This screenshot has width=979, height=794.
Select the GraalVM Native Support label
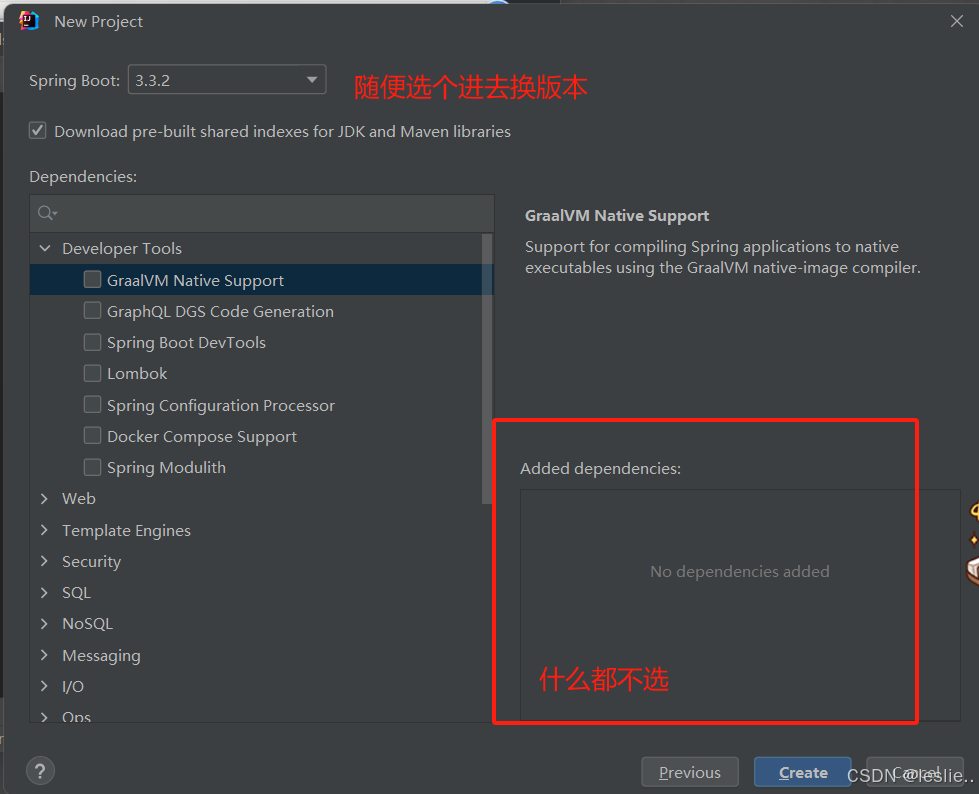point(195,281)
